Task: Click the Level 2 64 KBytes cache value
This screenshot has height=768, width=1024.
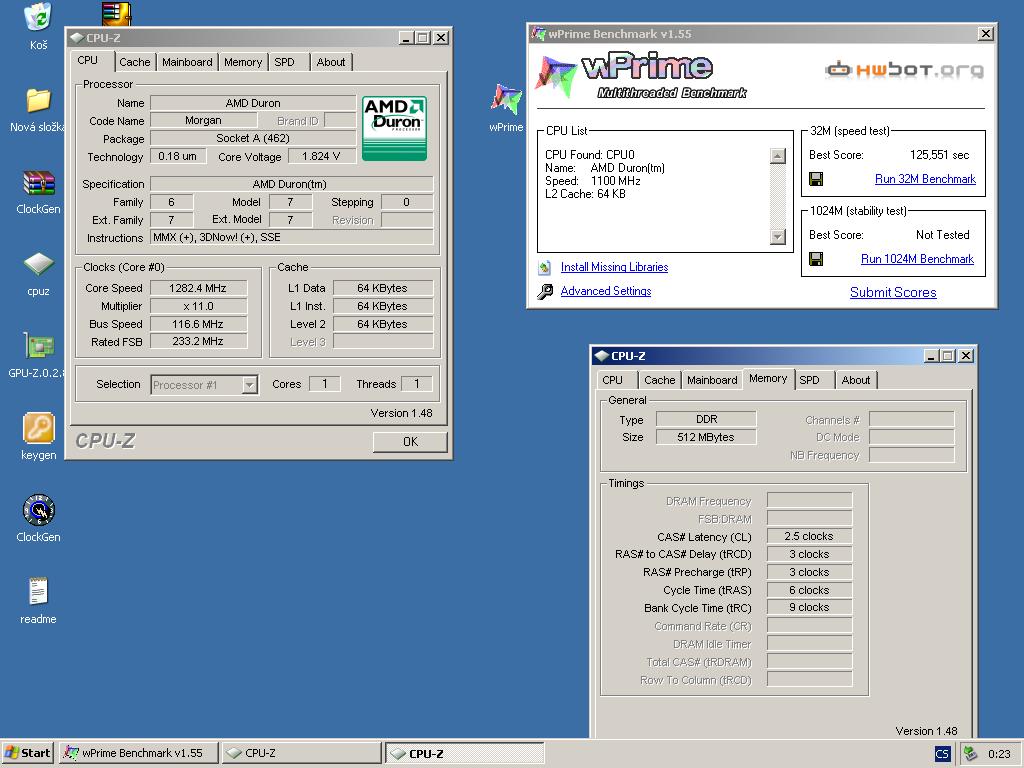Action: [383, 325]
